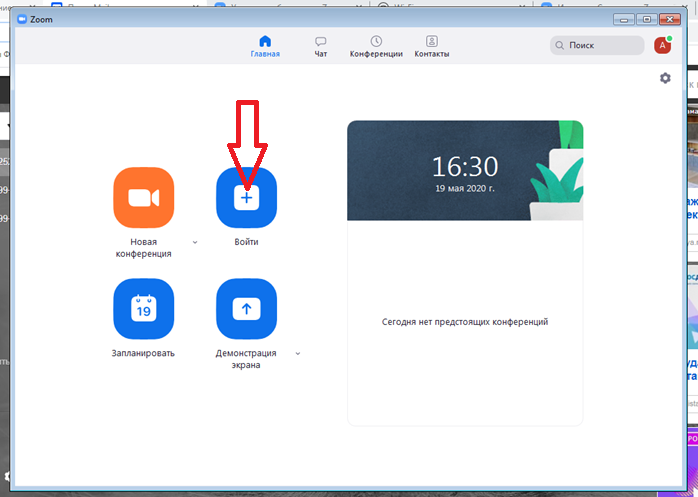Switch to the Чат tab
The width and height of the screenshot is (698, 497).
(x=321, y=47)
